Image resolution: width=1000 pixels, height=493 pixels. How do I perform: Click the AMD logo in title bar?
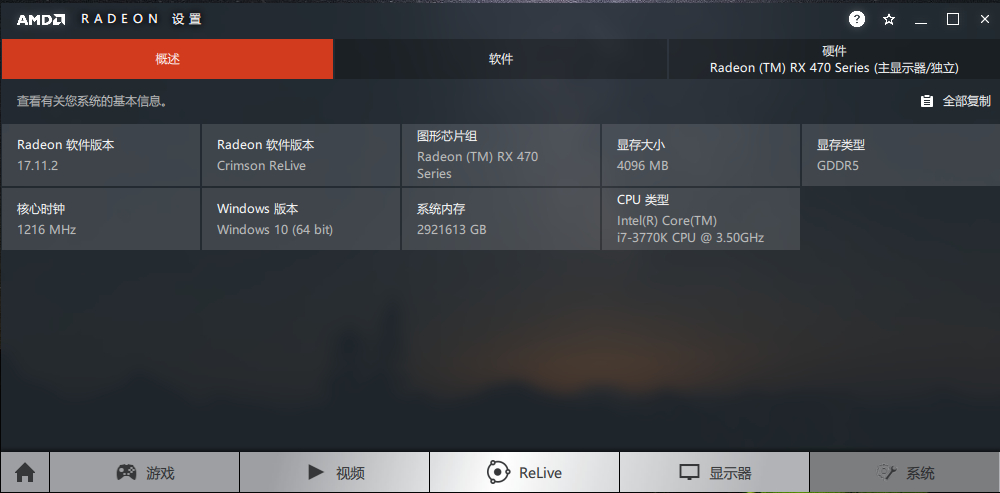pos(41,20)
